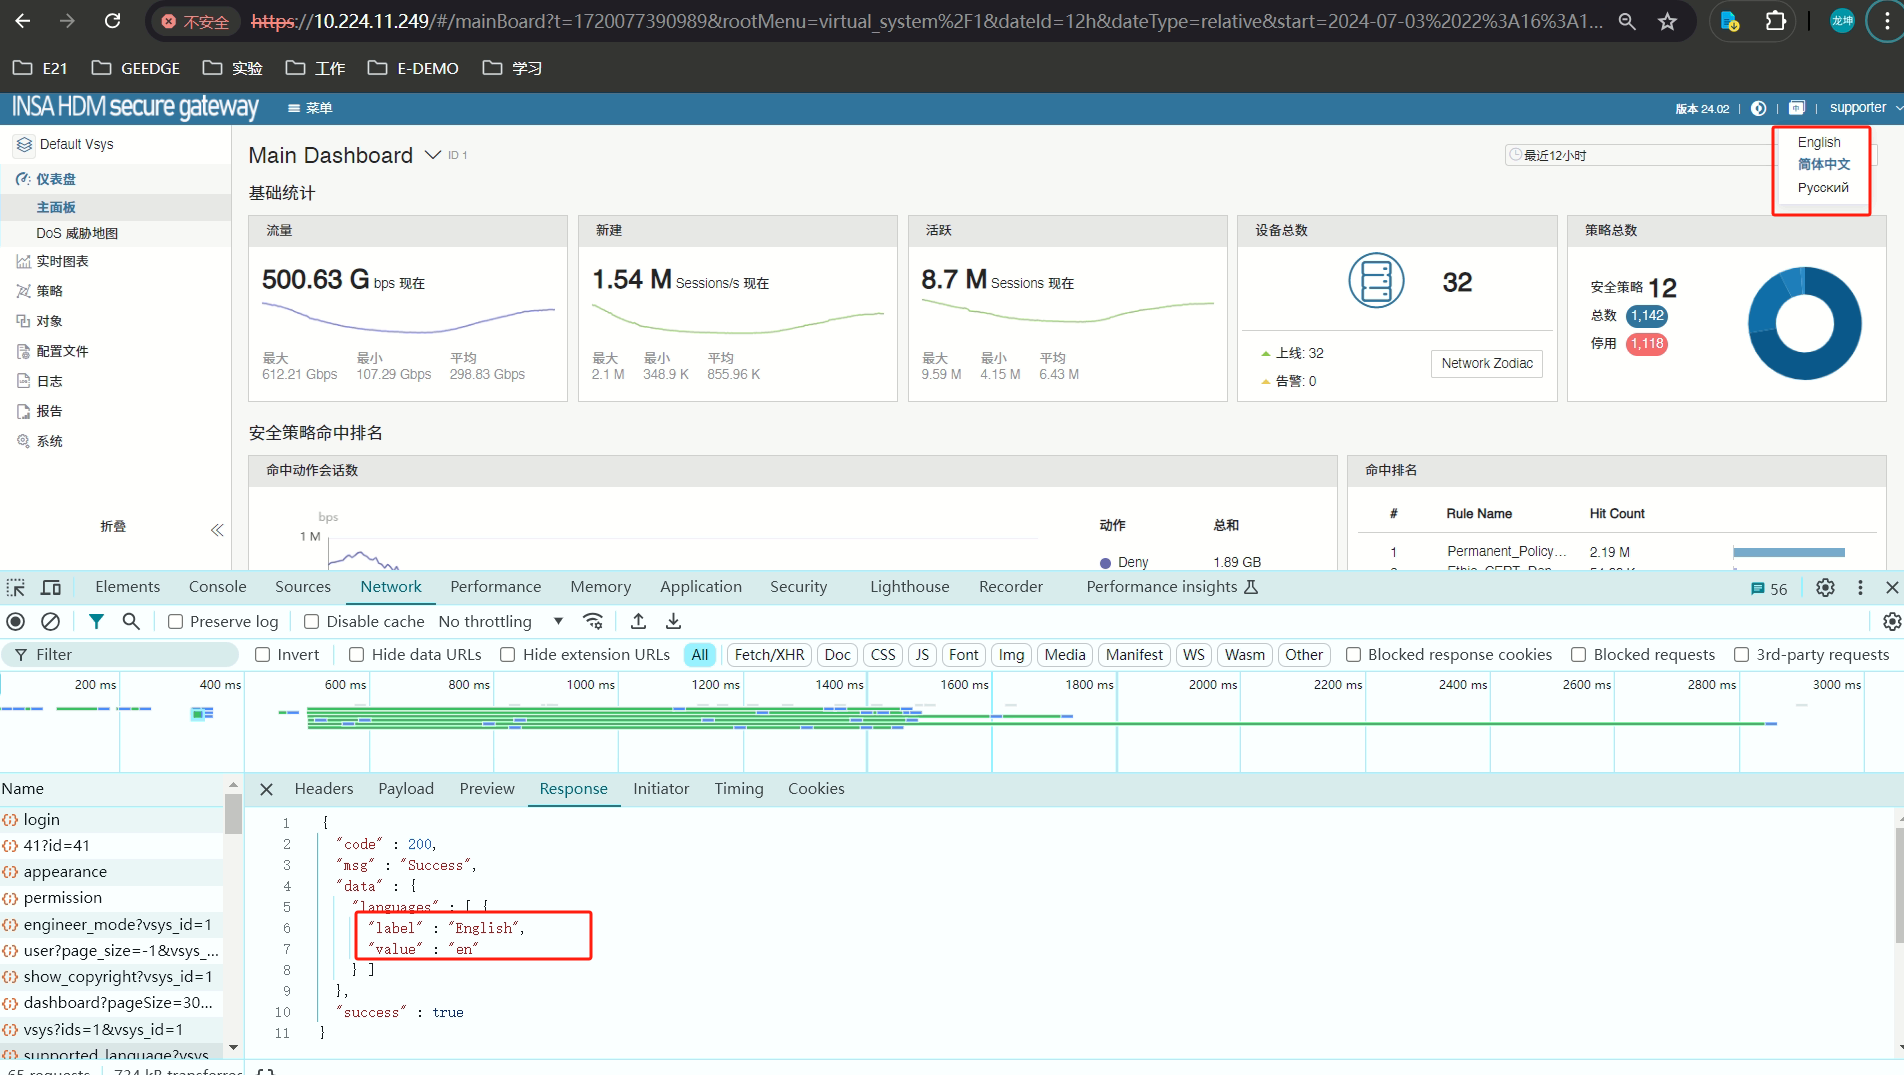This screenshot has height=1075, width=1904.
Task: Check the Disable cache option
Action: coord(312,622)
